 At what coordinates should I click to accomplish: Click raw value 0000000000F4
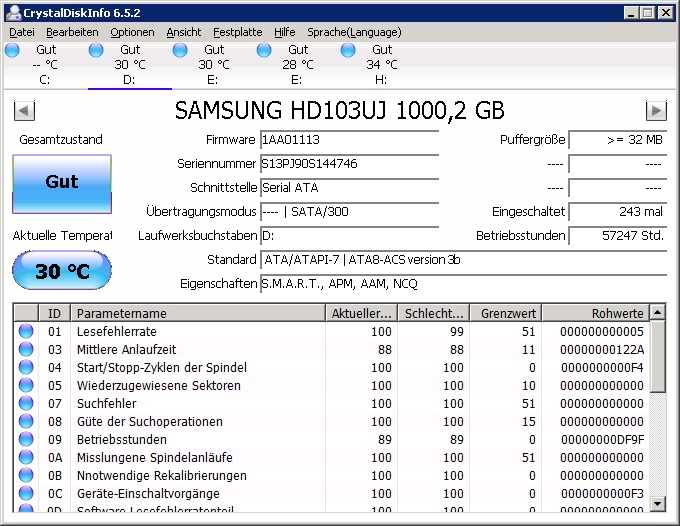(602, 368)
